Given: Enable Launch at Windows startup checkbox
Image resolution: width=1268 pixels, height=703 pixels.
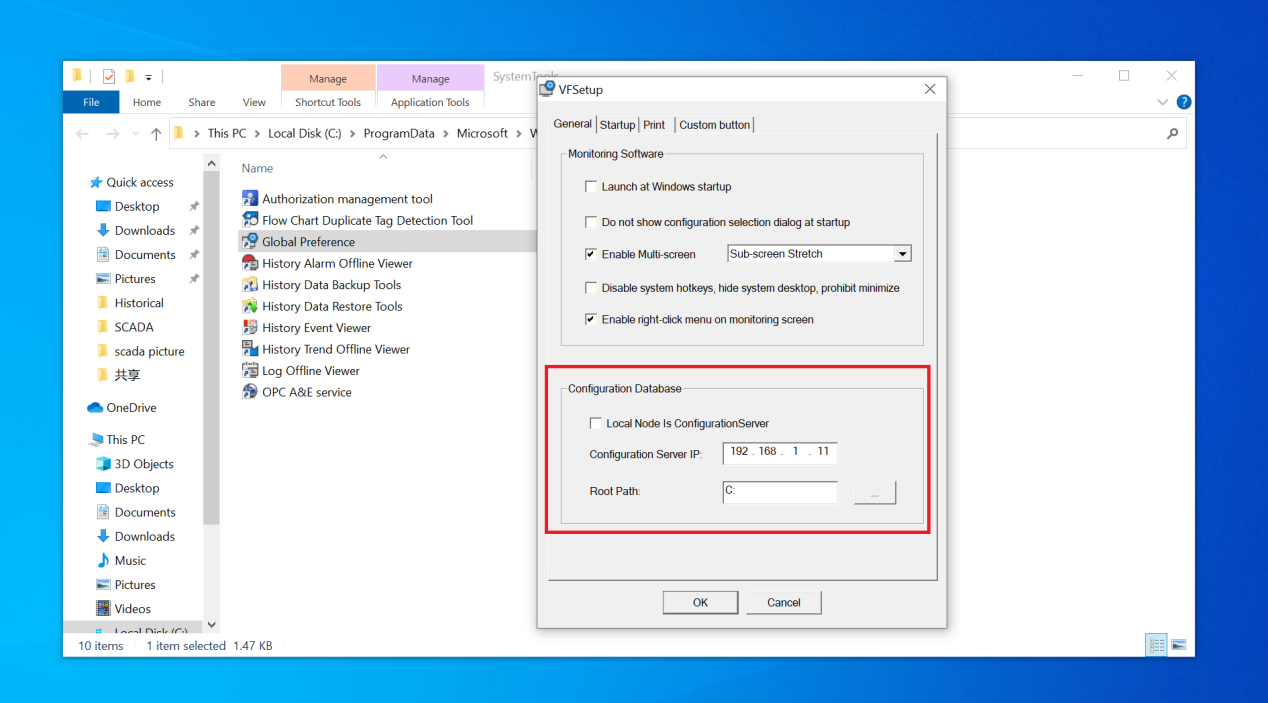Looking at the screenshot, I should (x=591, y=187).
